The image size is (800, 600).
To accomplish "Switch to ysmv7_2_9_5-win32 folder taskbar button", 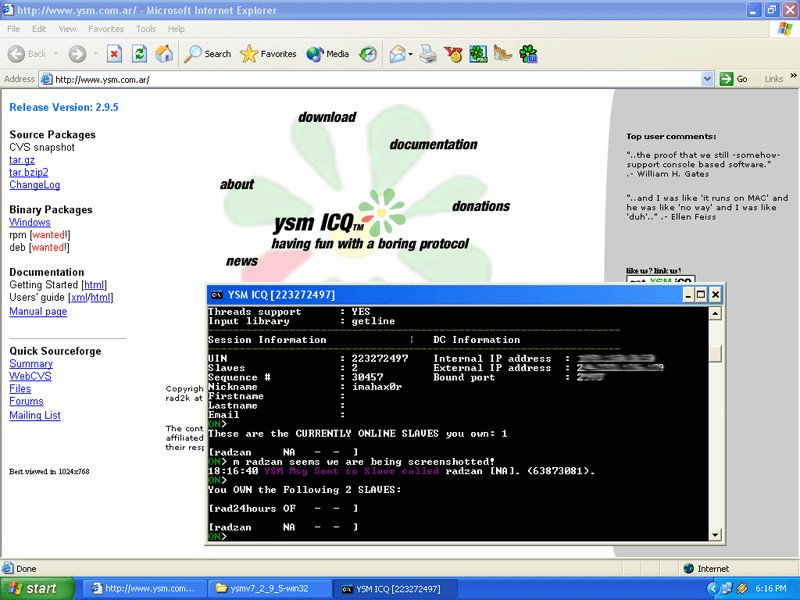I will (x=268, y=589).
